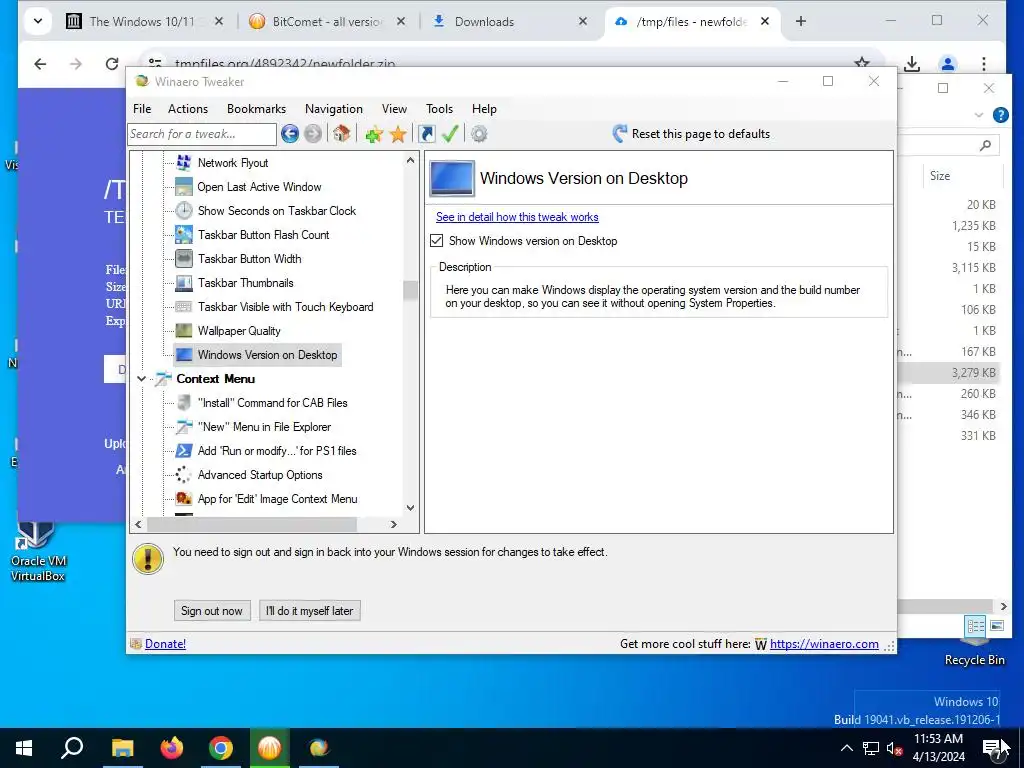1024x768 pixels.
Task: Open the Bookmarks menu
Action: (256, 109)
